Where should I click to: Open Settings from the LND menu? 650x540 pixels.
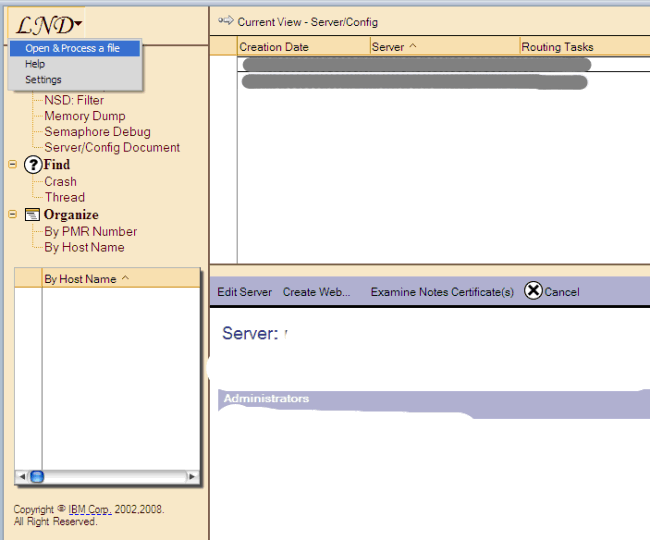(43, 80)
